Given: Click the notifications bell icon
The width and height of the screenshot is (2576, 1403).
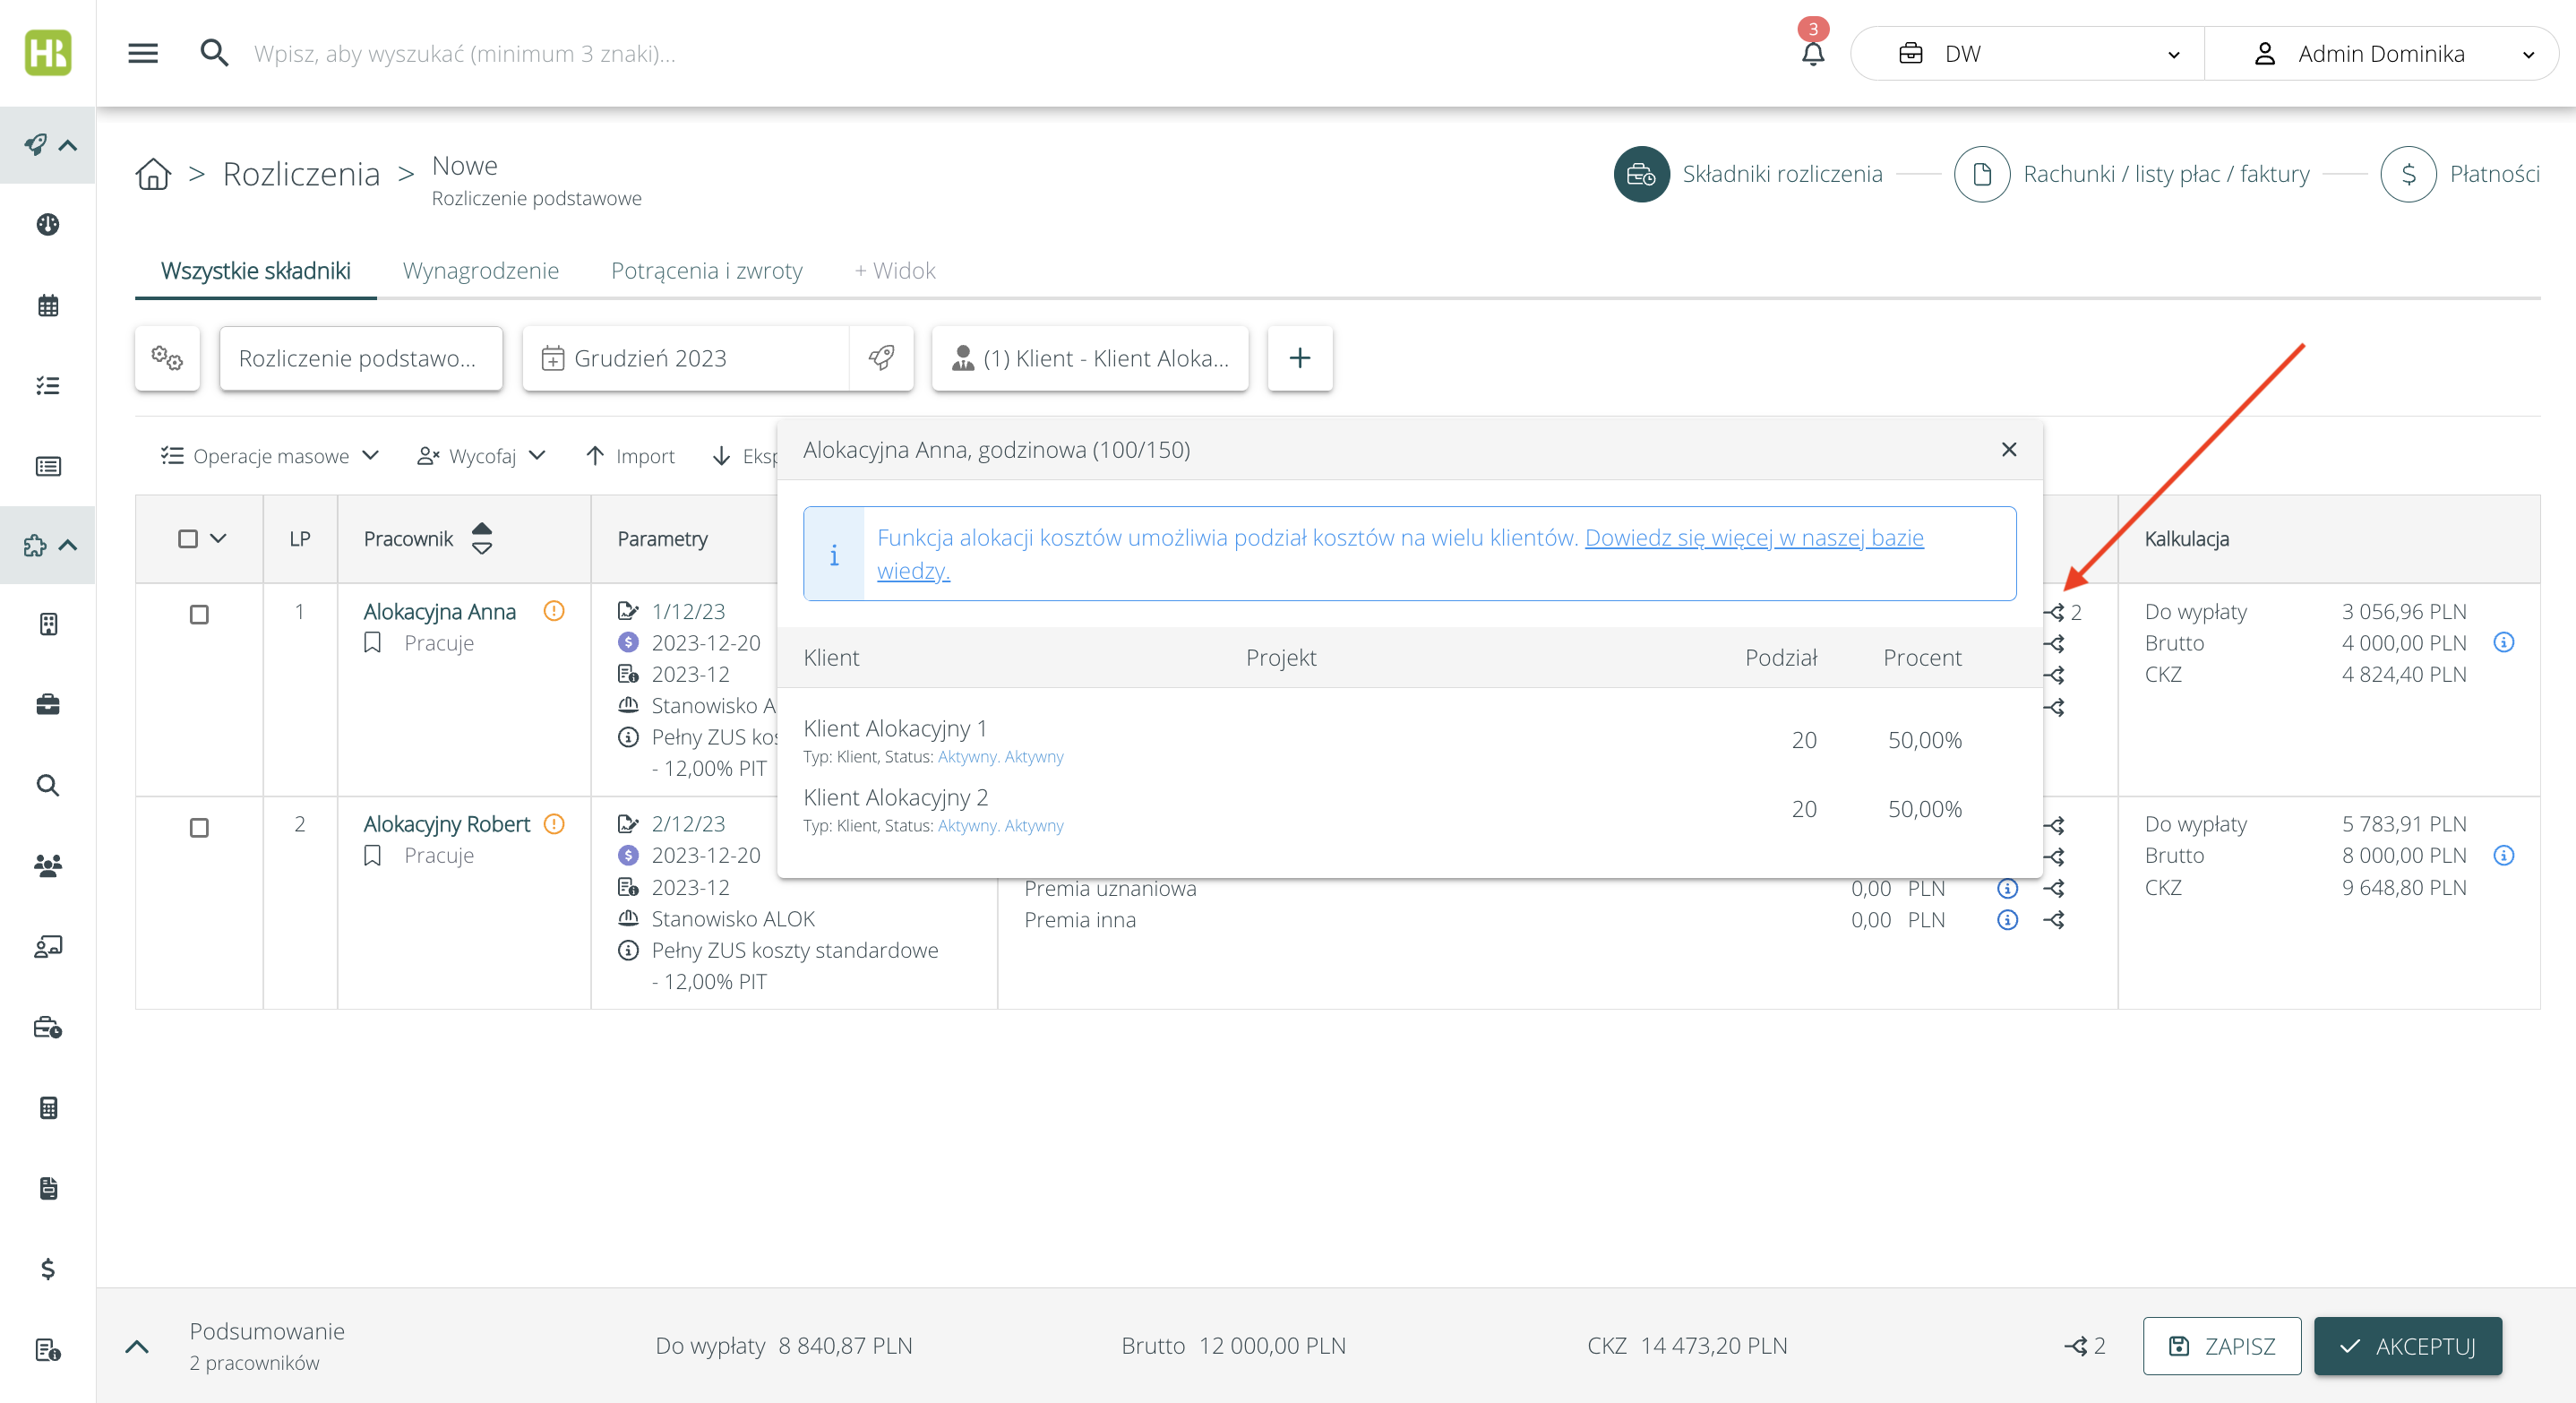Looking at the screenshot, I should point(1812,54).
